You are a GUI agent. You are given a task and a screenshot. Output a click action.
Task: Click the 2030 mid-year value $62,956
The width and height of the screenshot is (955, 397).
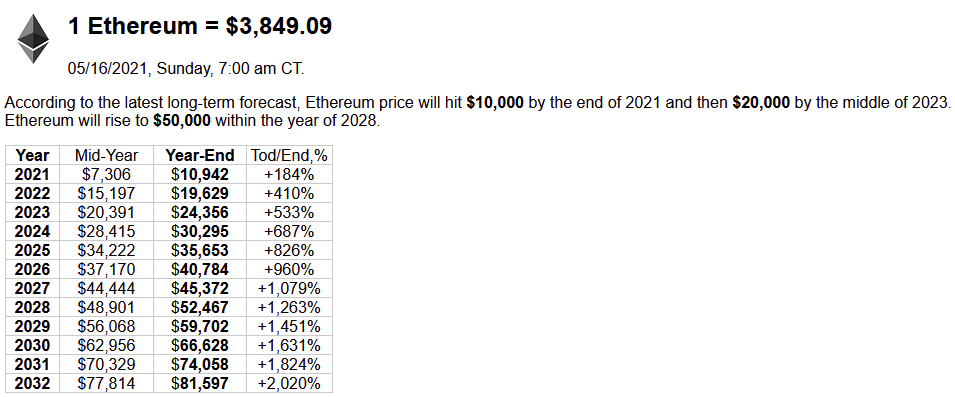(x=107, y=345)
